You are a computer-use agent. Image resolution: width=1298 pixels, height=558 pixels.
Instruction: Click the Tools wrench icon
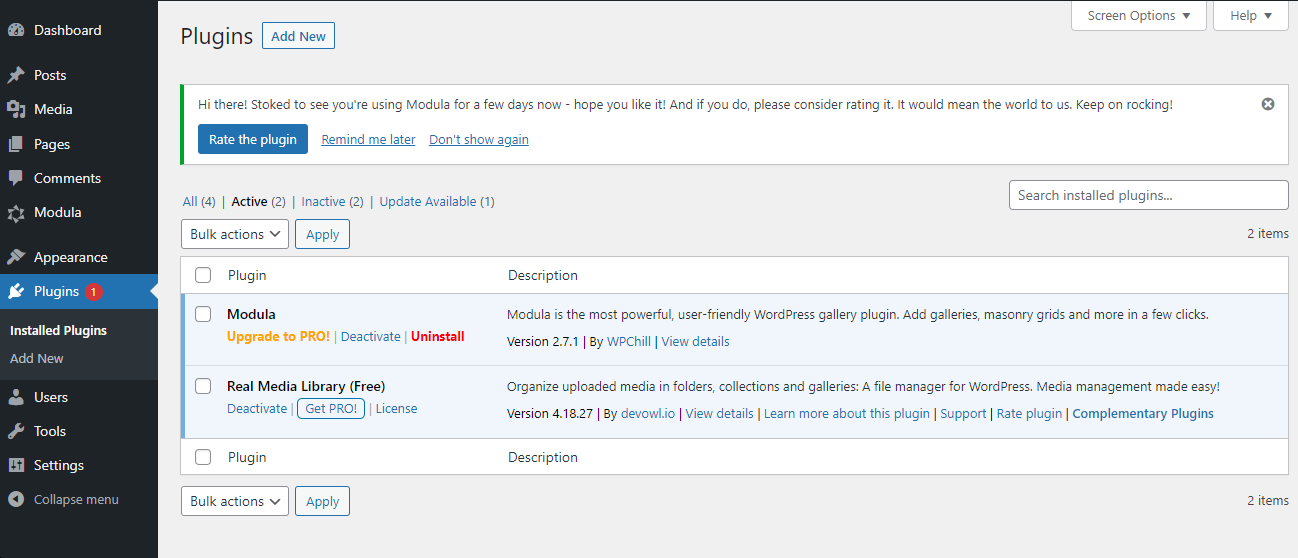[x=16, y=431]
